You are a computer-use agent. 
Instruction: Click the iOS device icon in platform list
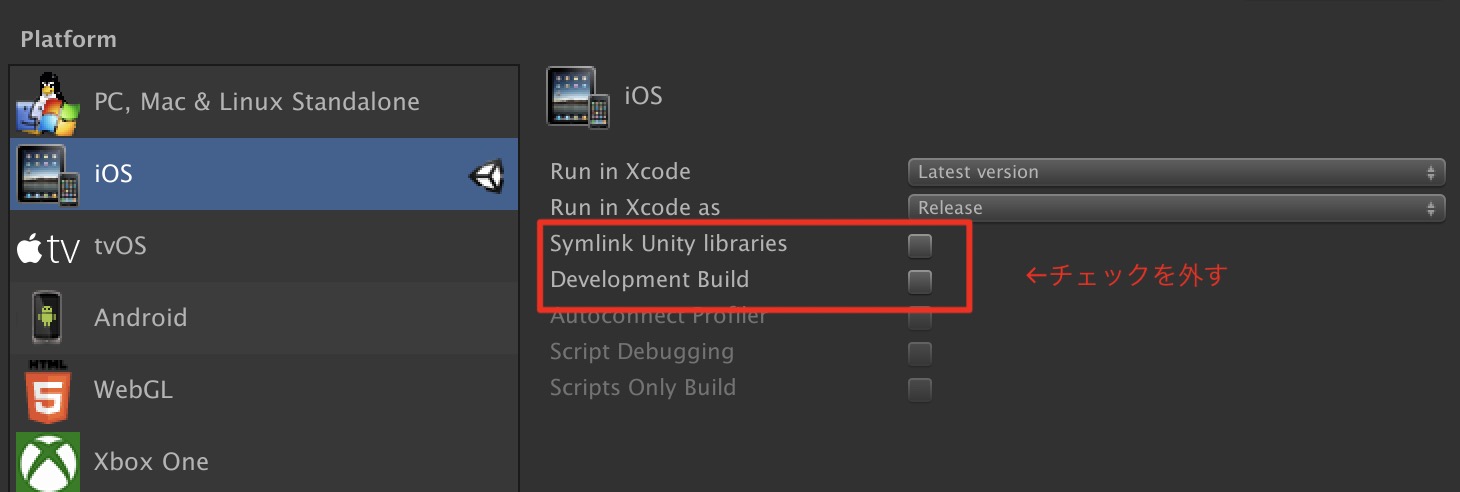point(47,175)
